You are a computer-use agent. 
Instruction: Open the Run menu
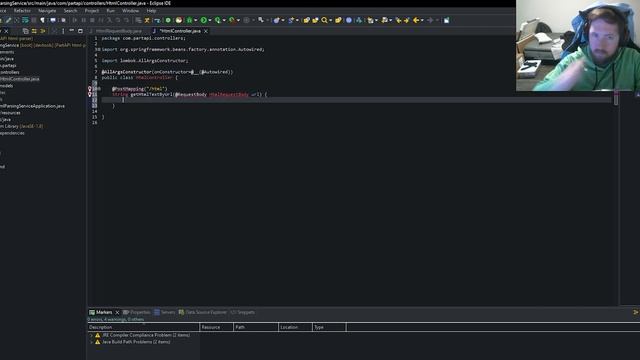pyautogui.click(x=110, y=11)
